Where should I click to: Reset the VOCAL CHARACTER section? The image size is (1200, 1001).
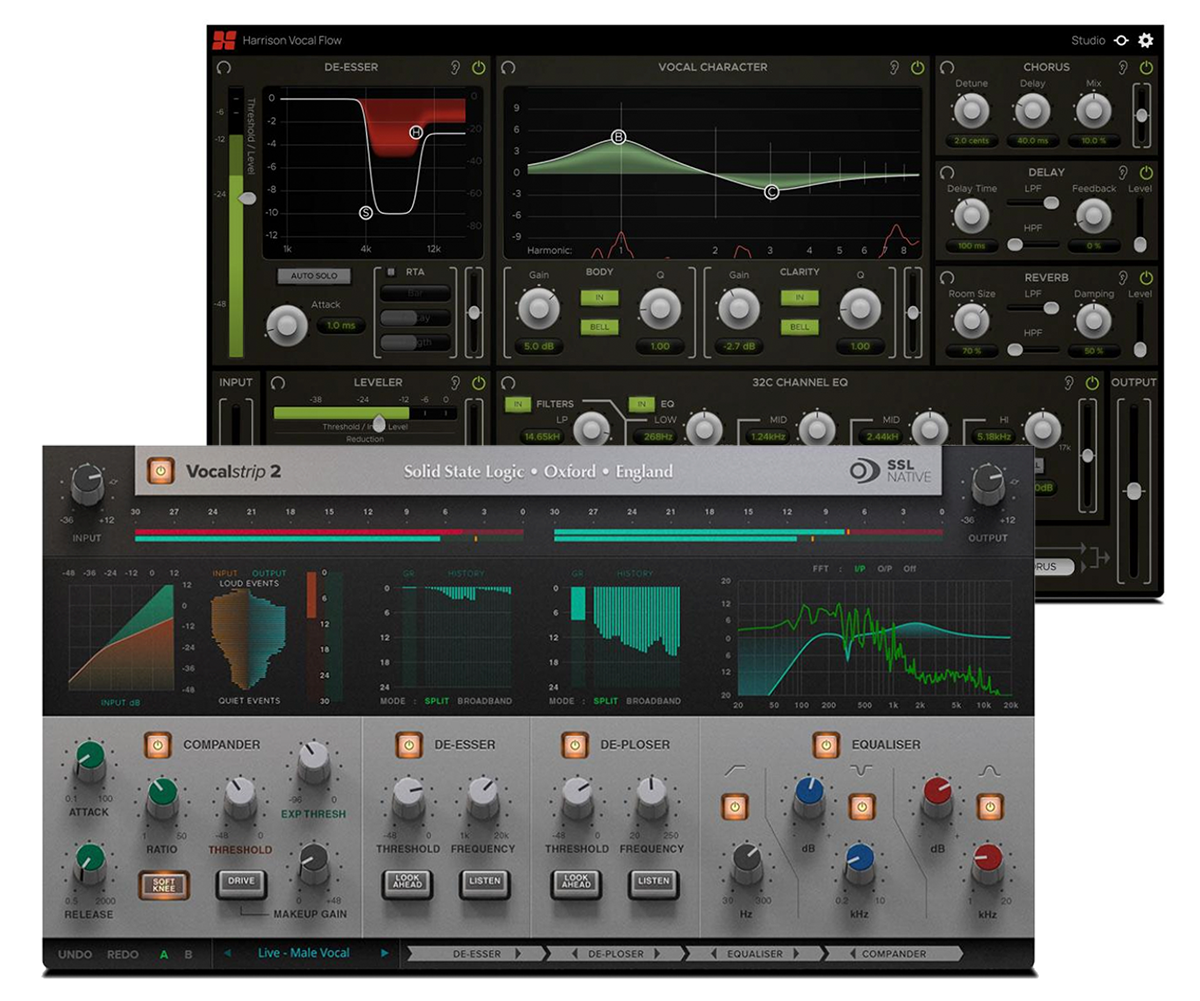pos(508,67)
